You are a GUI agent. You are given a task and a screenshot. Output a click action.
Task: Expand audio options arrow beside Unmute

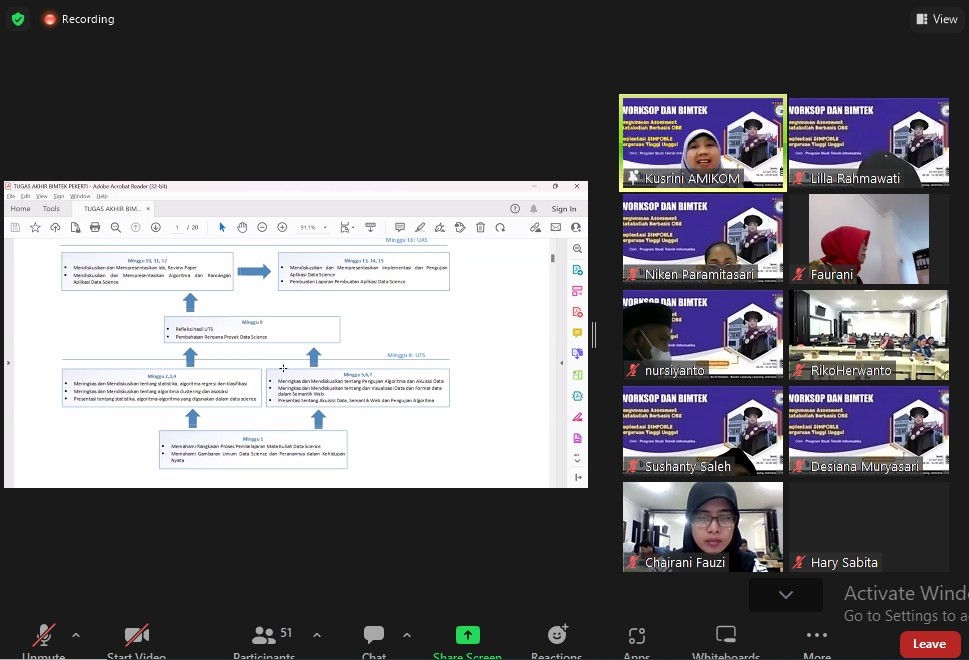75,635
